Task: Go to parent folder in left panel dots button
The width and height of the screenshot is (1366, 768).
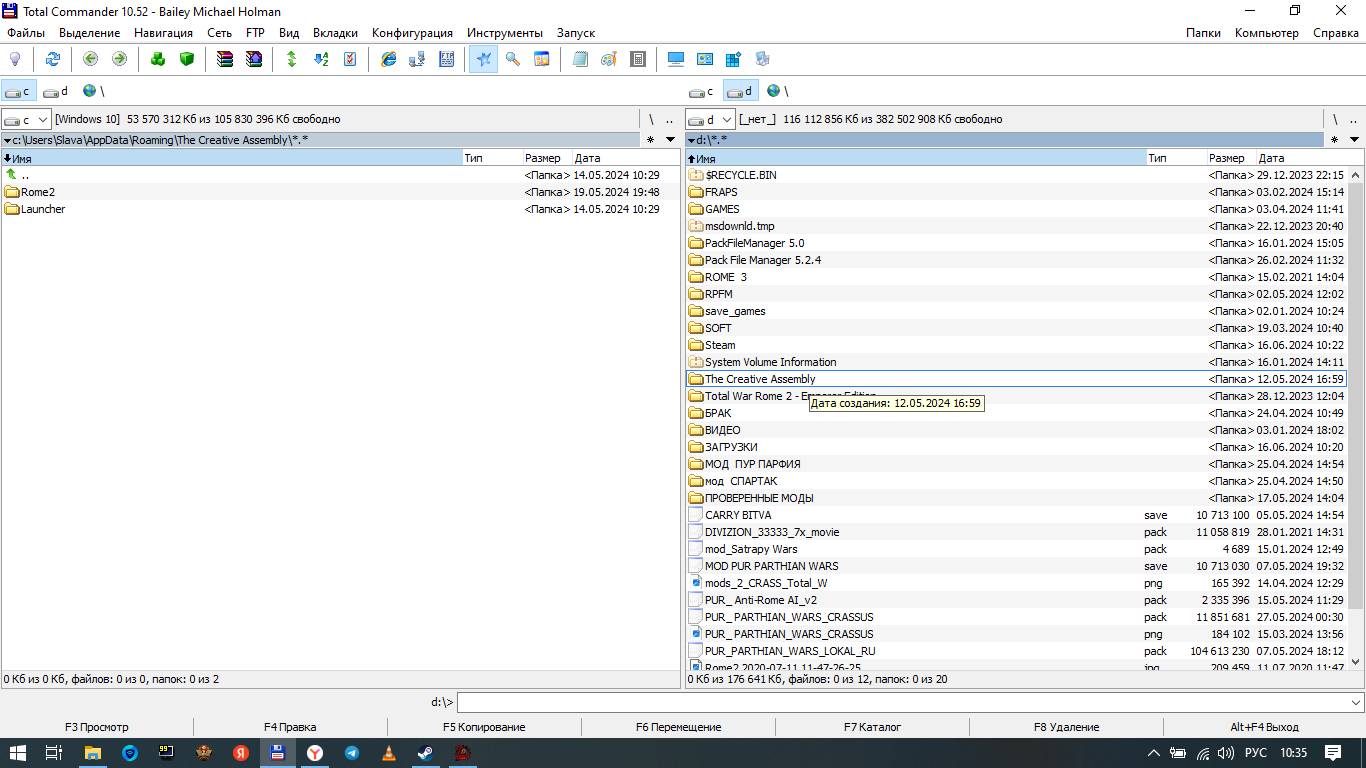Action: [x=670, y=119]
